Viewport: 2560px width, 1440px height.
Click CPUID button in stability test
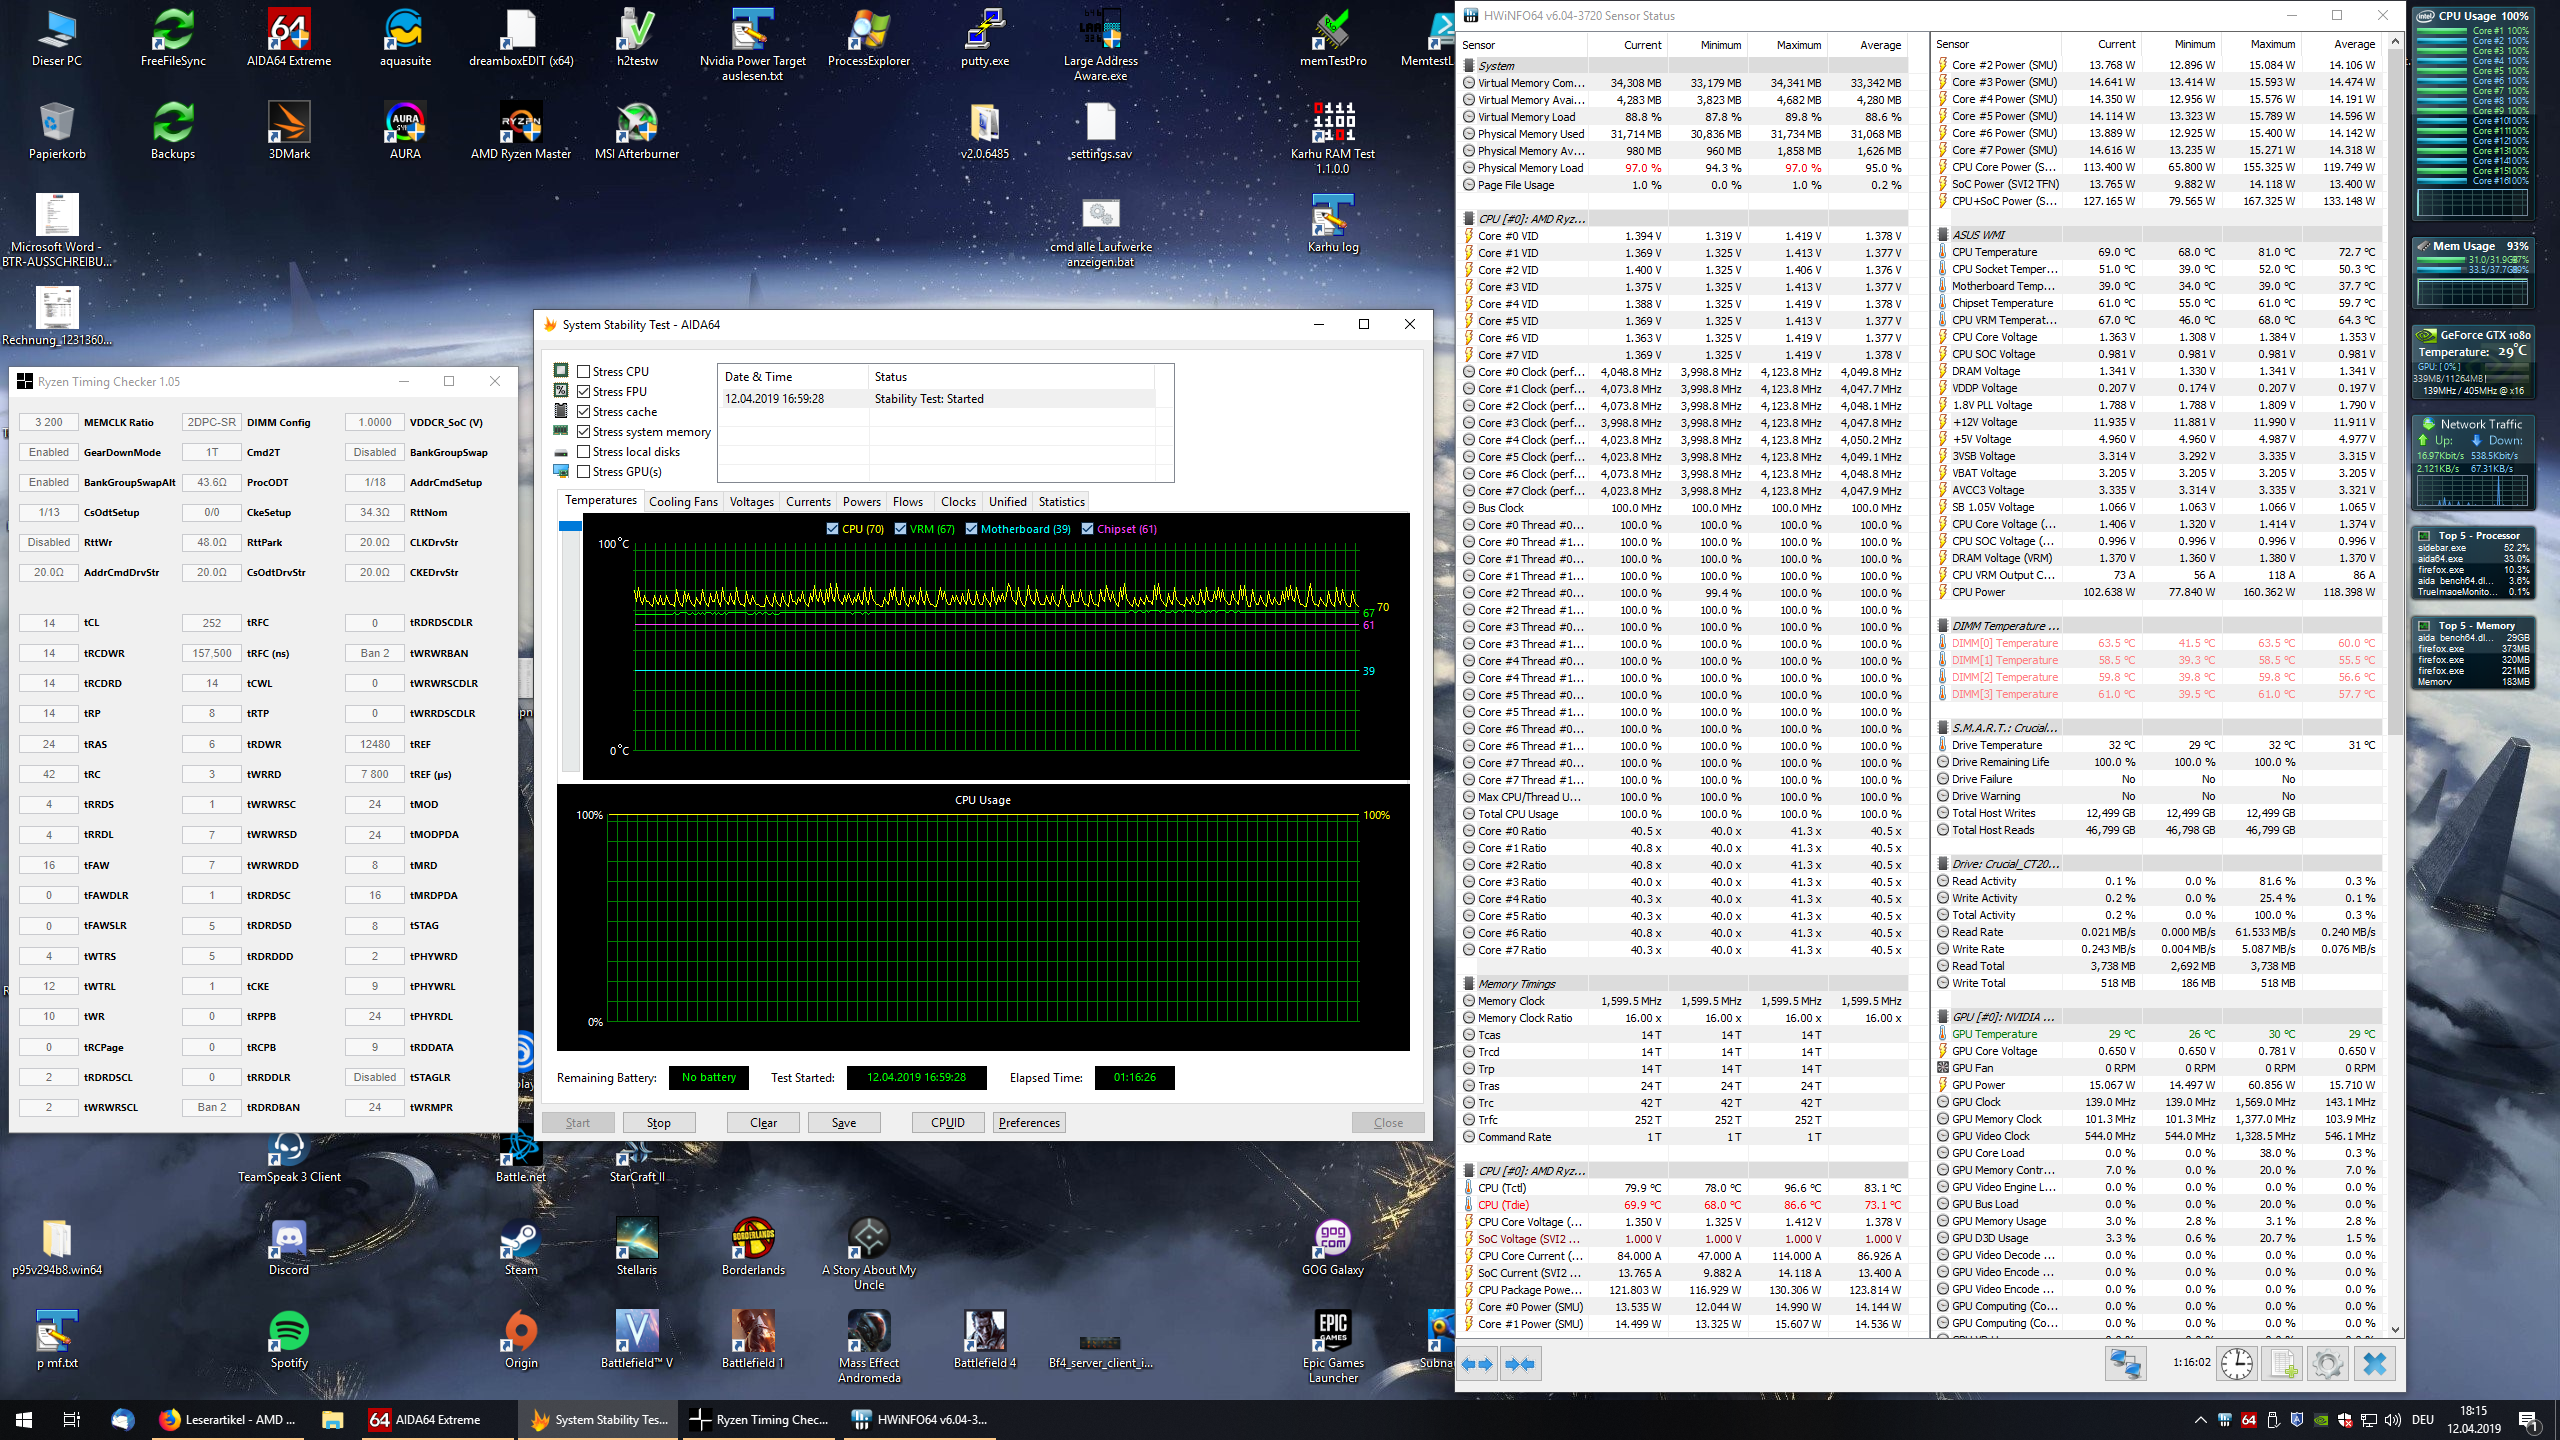click(948, 1123)
